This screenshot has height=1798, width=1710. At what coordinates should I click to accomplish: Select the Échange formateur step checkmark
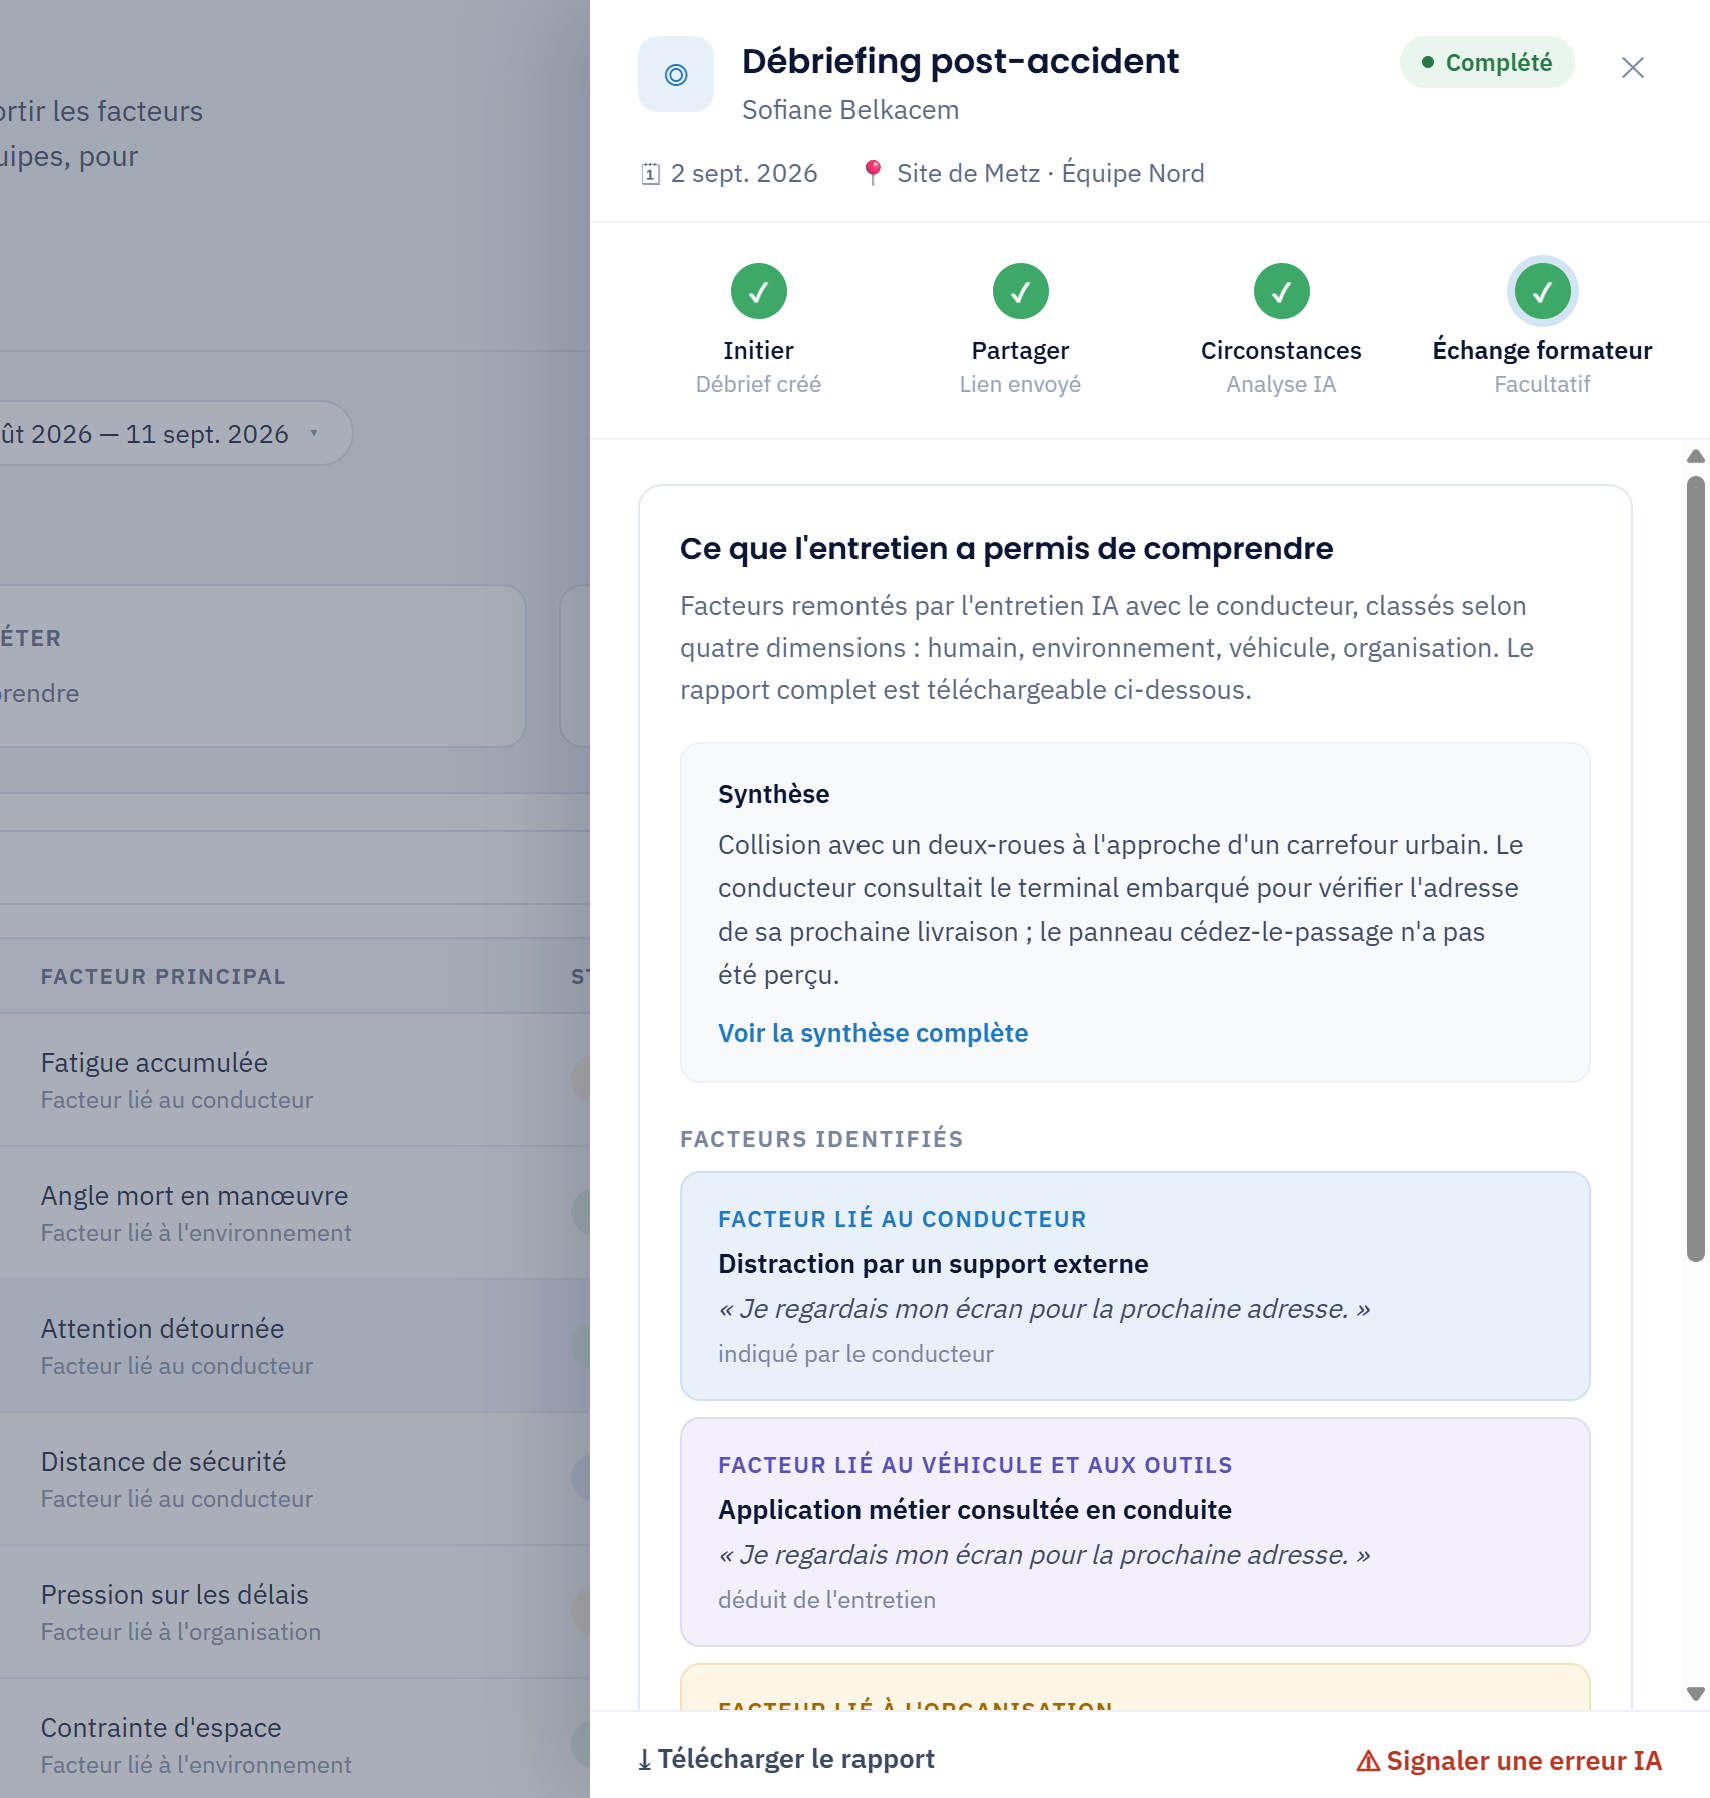point(1542,291)
